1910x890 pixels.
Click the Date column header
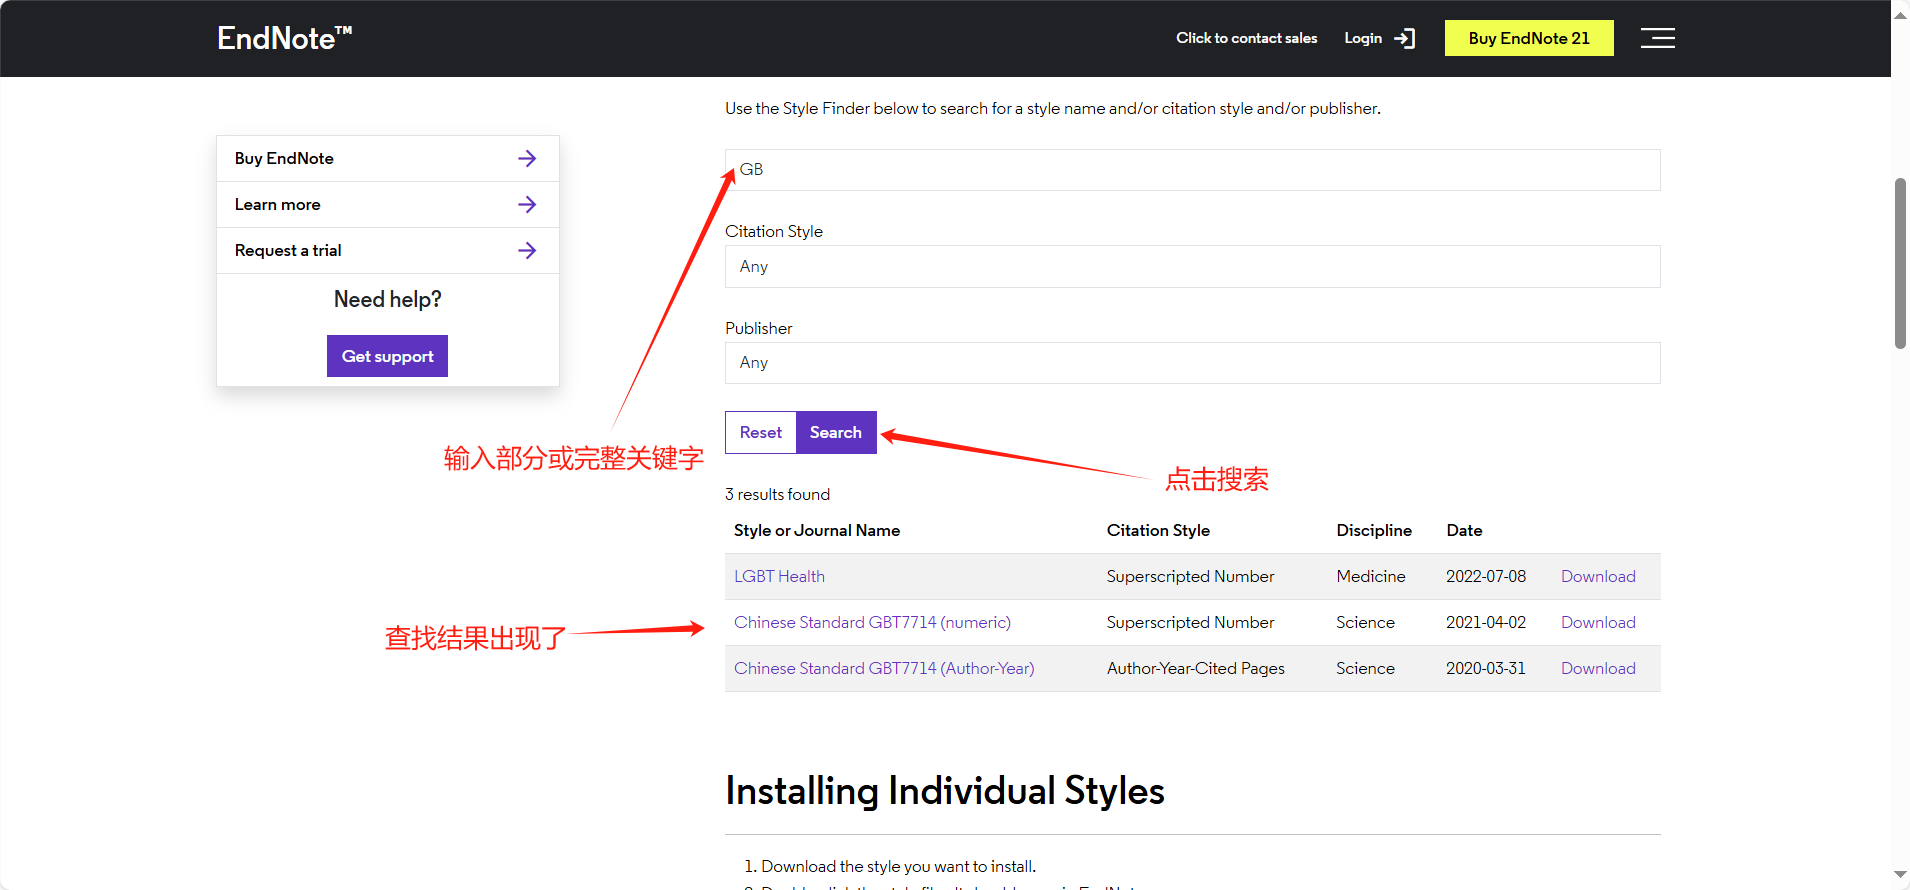1464,530
